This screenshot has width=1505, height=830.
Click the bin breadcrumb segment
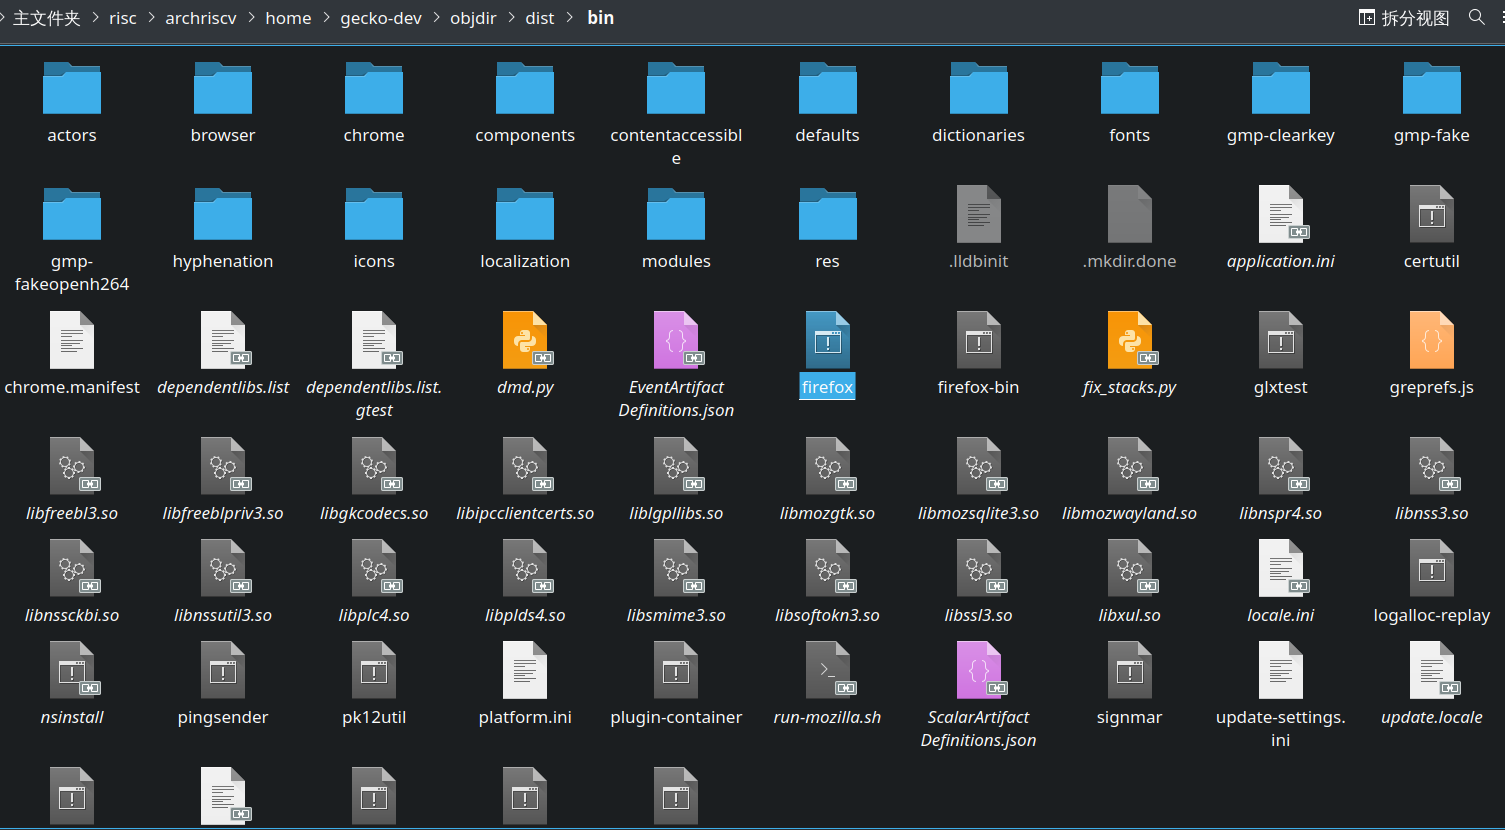tap(601, 18)
